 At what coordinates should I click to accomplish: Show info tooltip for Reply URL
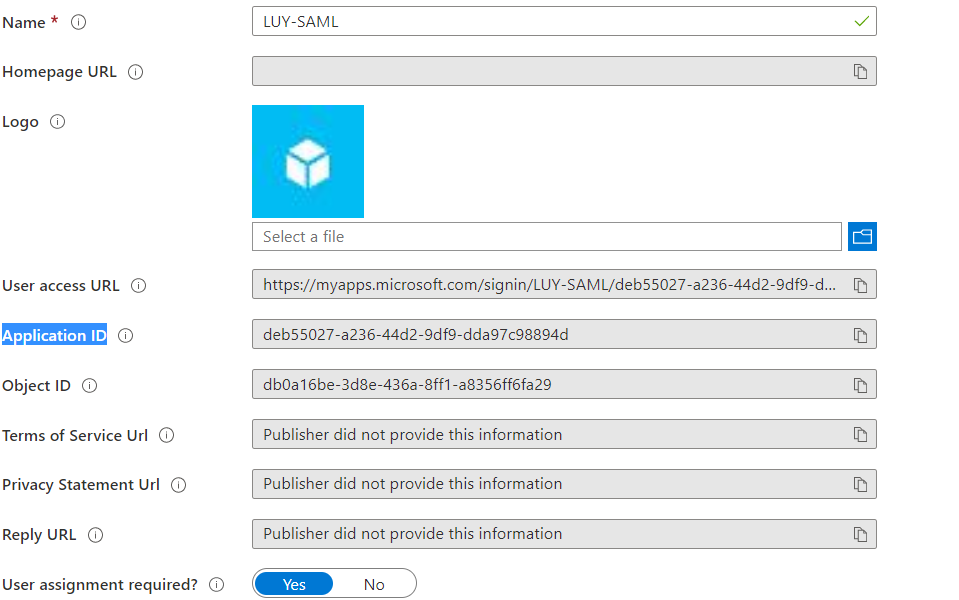pyautogui.click(x=95, y=535)
